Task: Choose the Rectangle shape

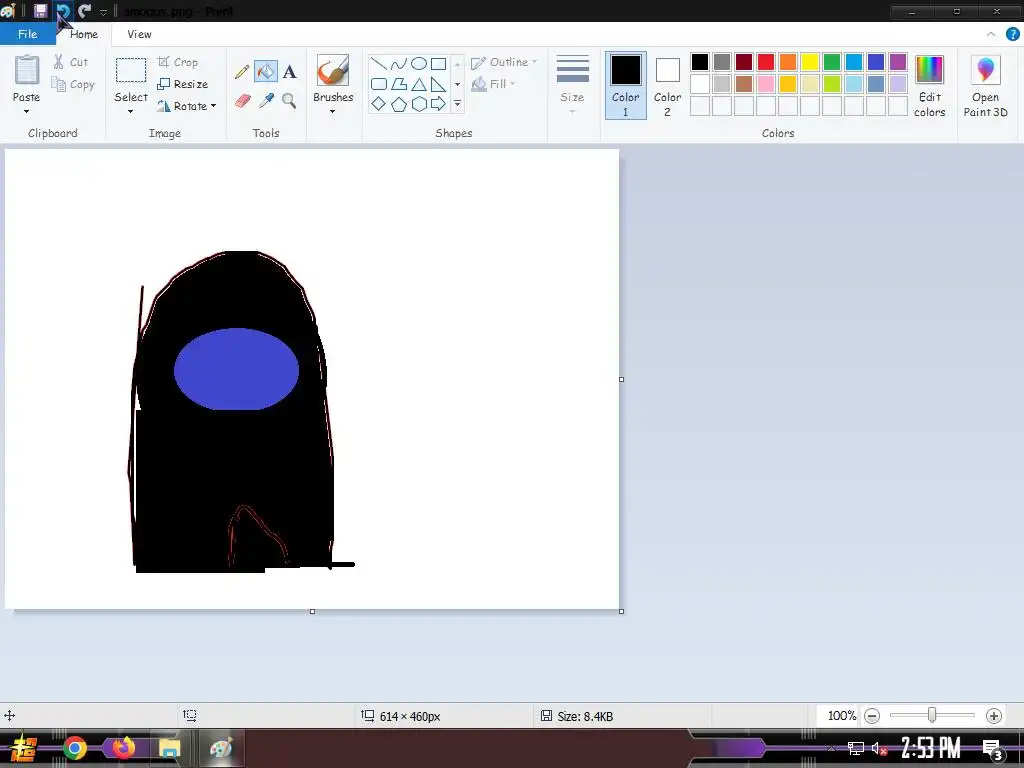Action: tap(438, 63)
